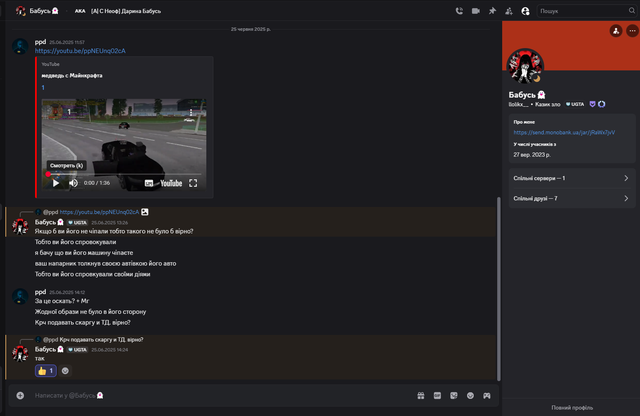Viewport: 640px width, 416px height.
Task: Click the video progress bar
Action: [124, 174]
